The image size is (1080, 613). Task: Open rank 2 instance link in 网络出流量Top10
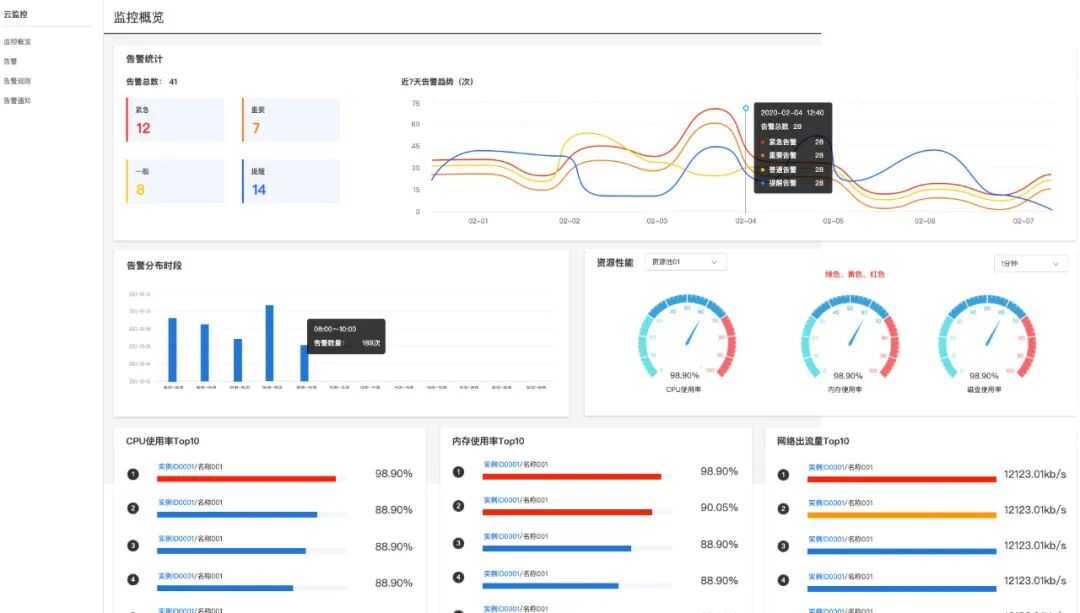tap(827, 503)
